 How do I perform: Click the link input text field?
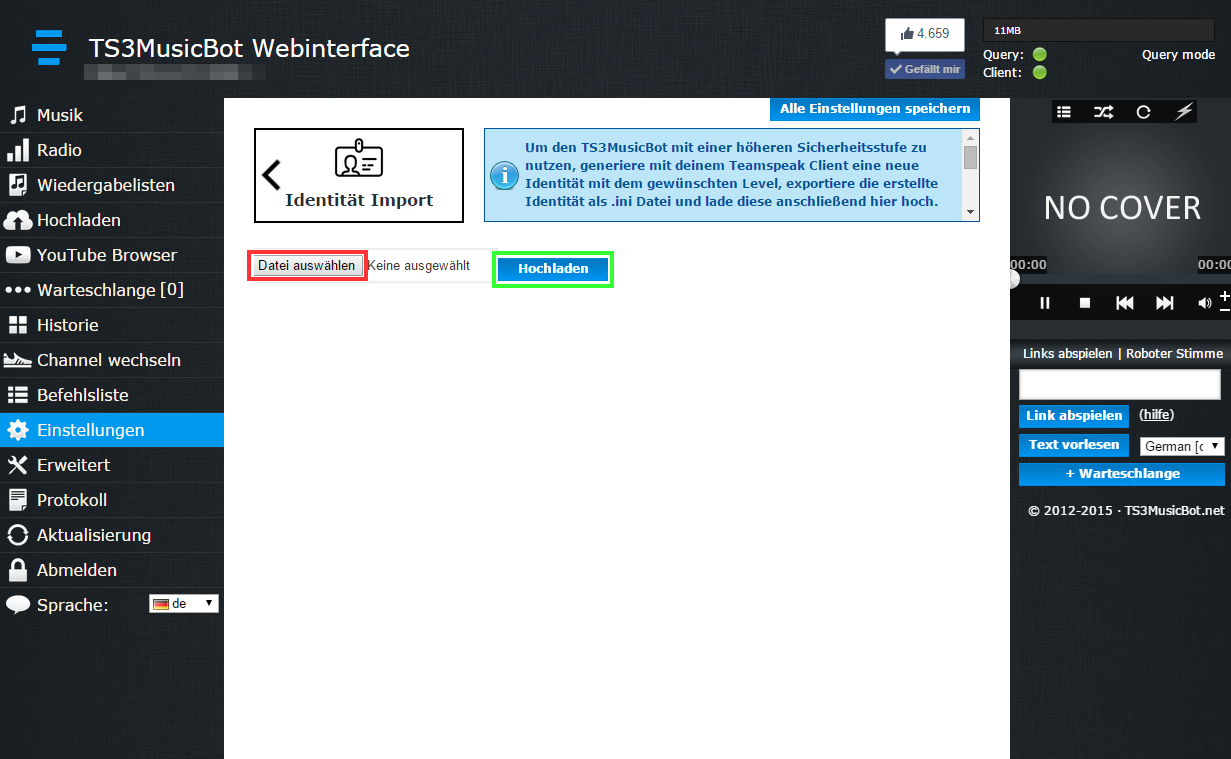(x=1120, y=385)
